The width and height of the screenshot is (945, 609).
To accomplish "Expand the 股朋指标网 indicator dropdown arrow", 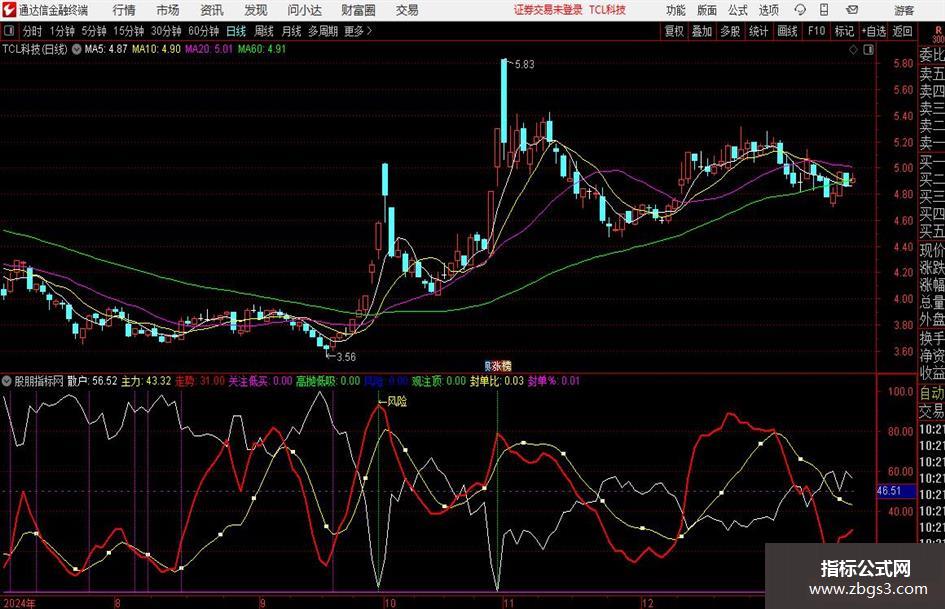I will tap(7, 381).
